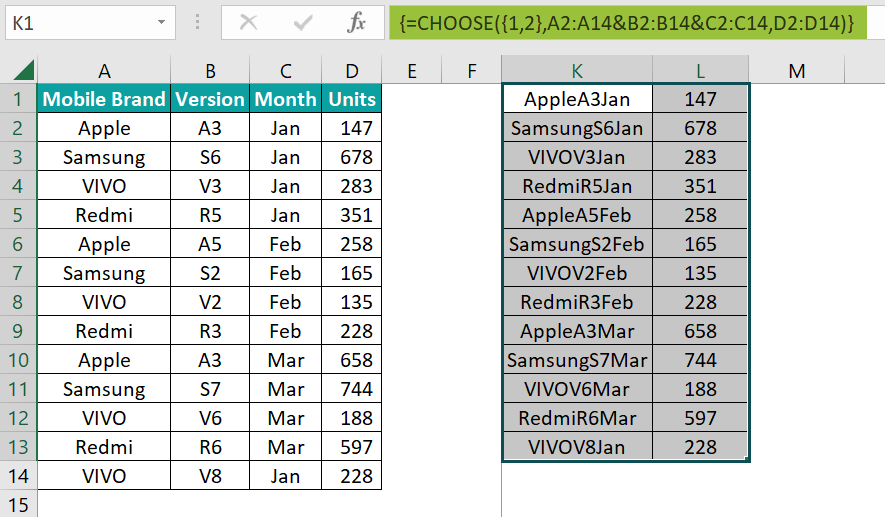
Task: Select cell VIVOV8Jan
Action: (577, 447)
